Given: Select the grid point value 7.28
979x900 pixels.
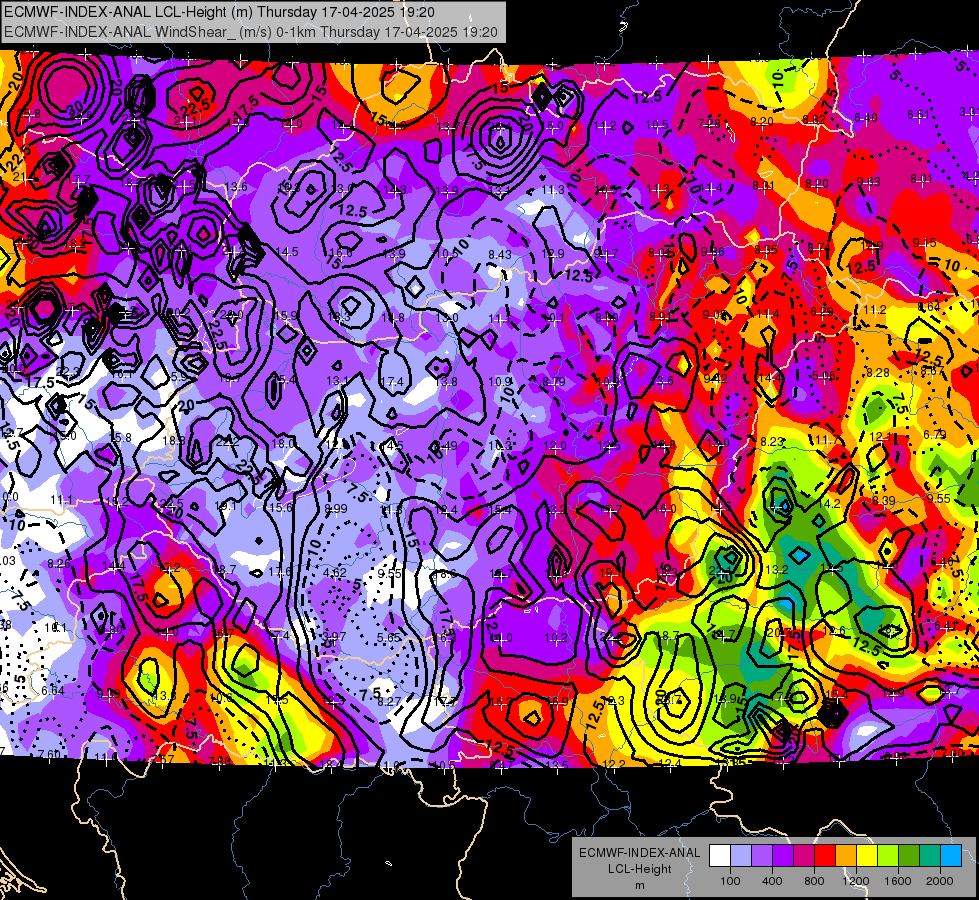Looking at the screenshot, I should point(709,123).
